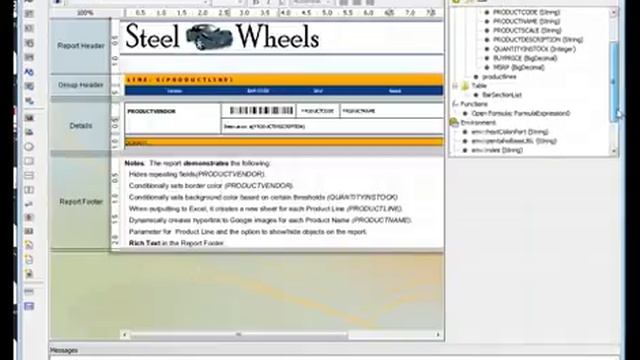
Task: Select the sub-report tool in the palette
Action: point(29,306)
